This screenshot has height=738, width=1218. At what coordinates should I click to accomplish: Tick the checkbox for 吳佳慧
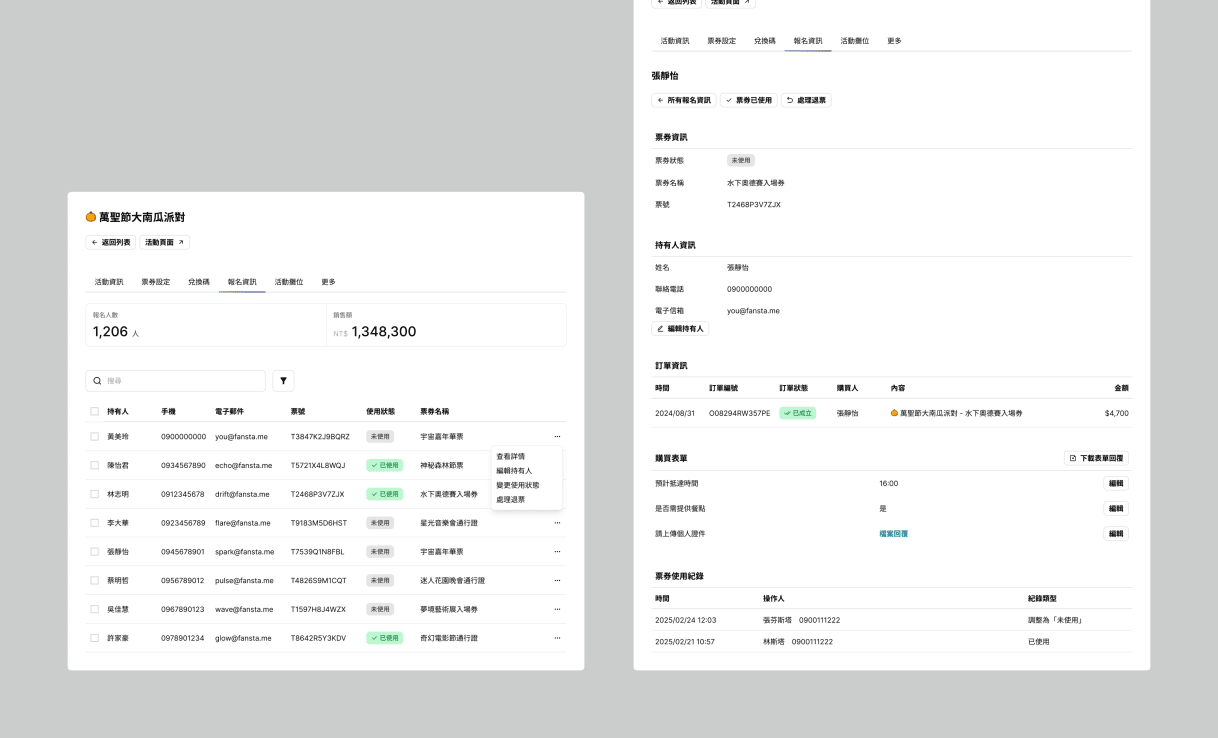coord(94,609)
